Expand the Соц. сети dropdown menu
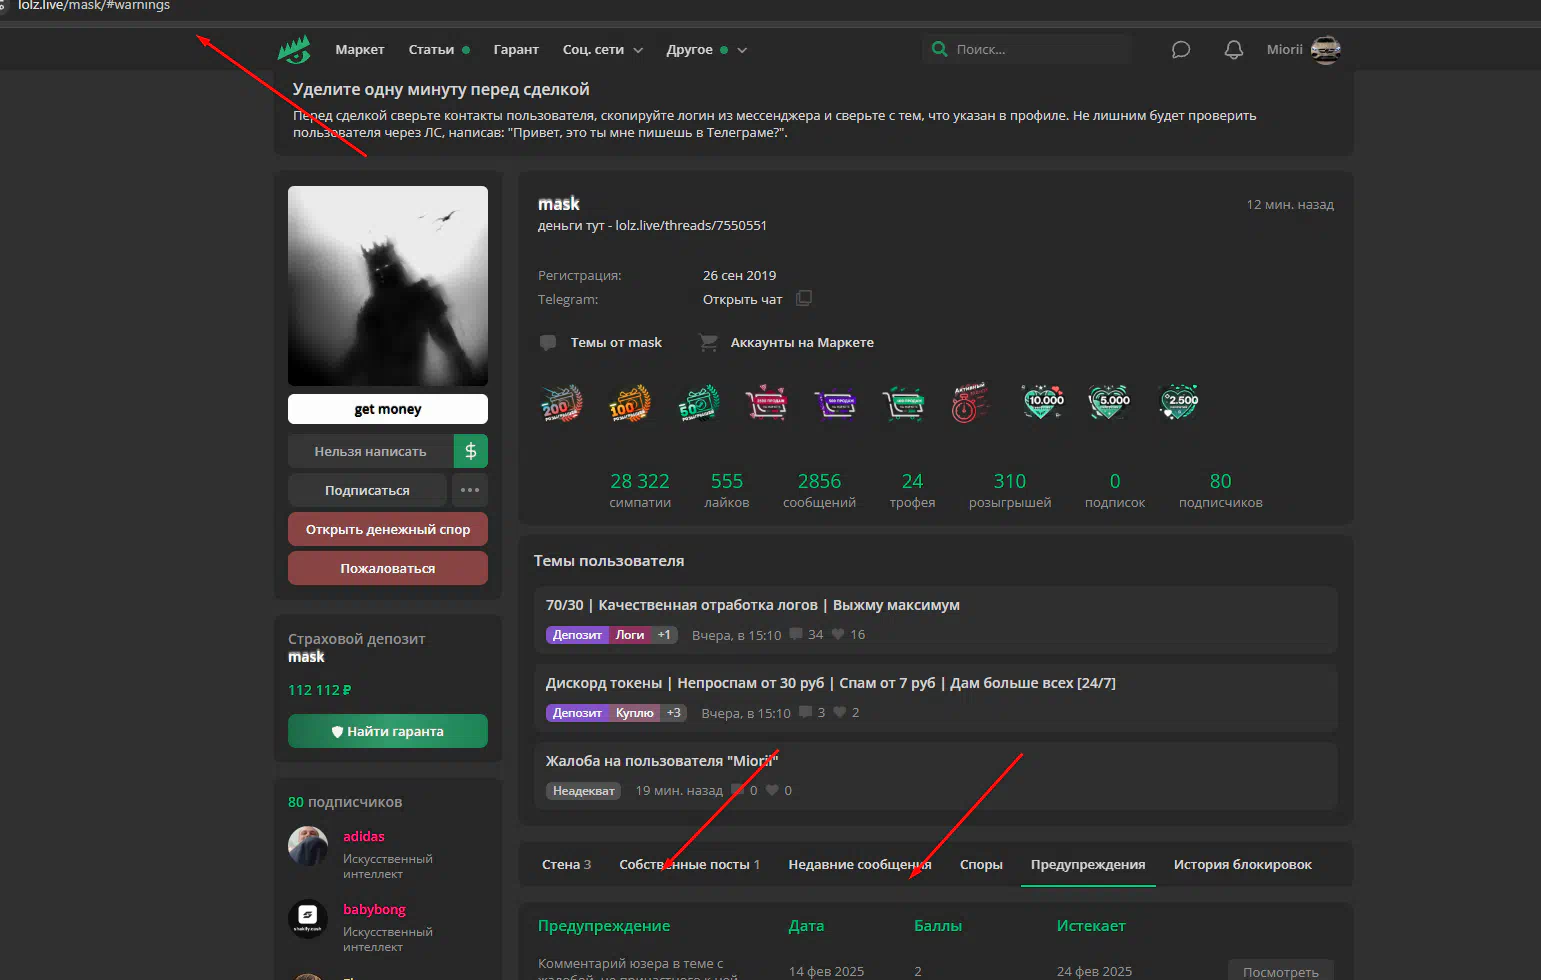The height and width of the screenshot is (980, 1541). coord(603,49)
